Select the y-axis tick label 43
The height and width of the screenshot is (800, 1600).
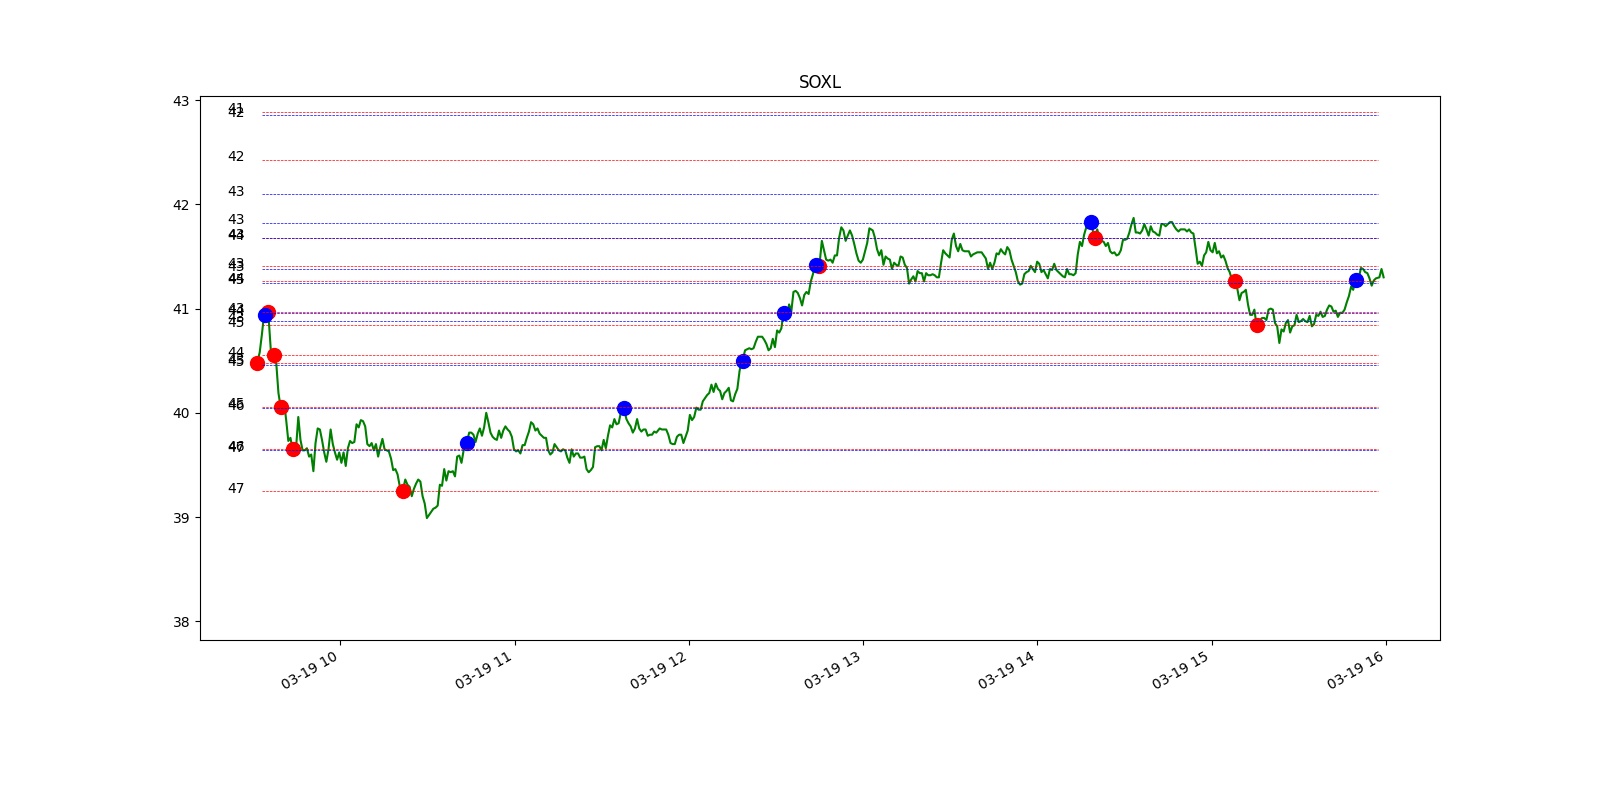[x=181, y=101]
